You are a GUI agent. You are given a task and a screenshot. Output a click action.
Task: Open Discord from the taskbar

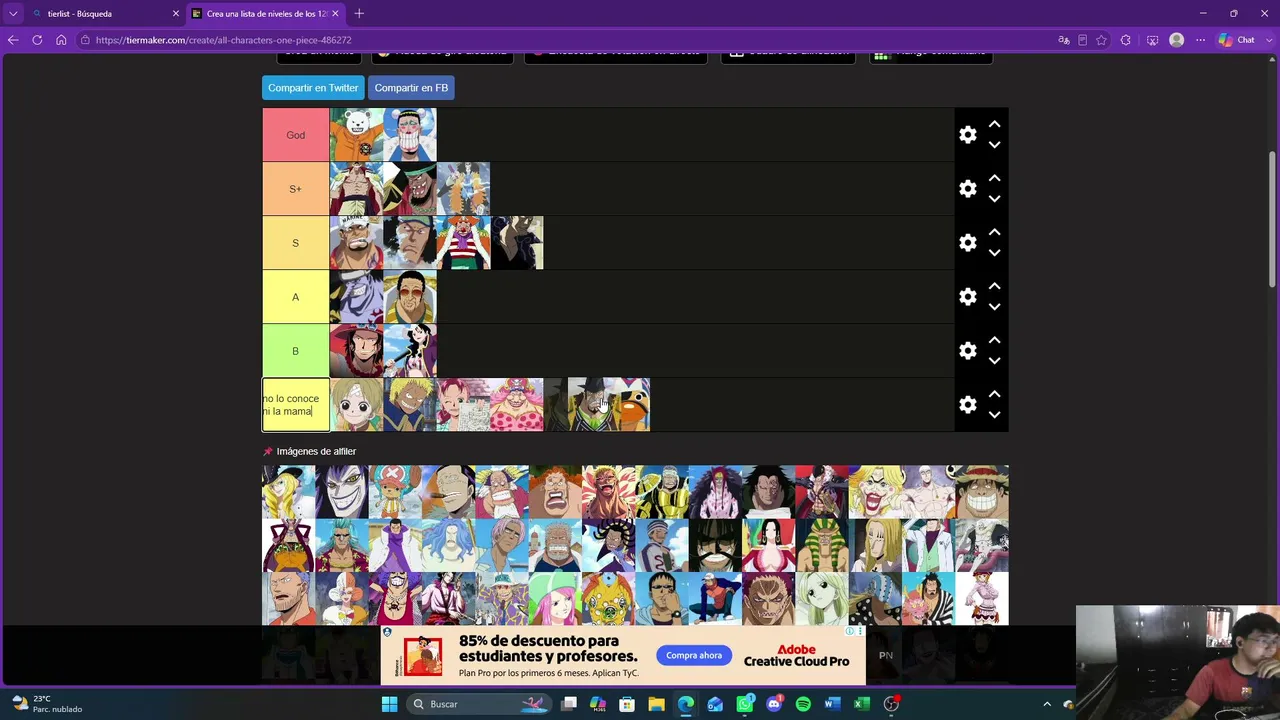(x=773, y=704)
